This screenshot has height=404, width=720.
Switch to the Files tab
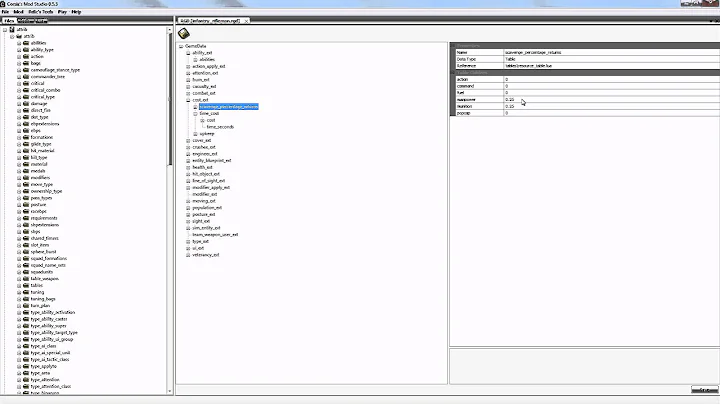pos(9,21)
